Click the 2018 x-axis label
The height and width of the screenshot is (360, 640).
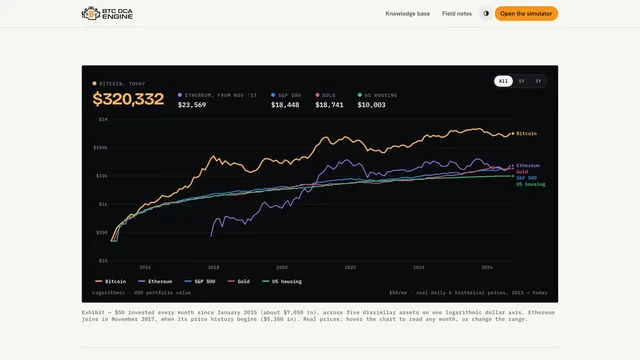[213, 267]
